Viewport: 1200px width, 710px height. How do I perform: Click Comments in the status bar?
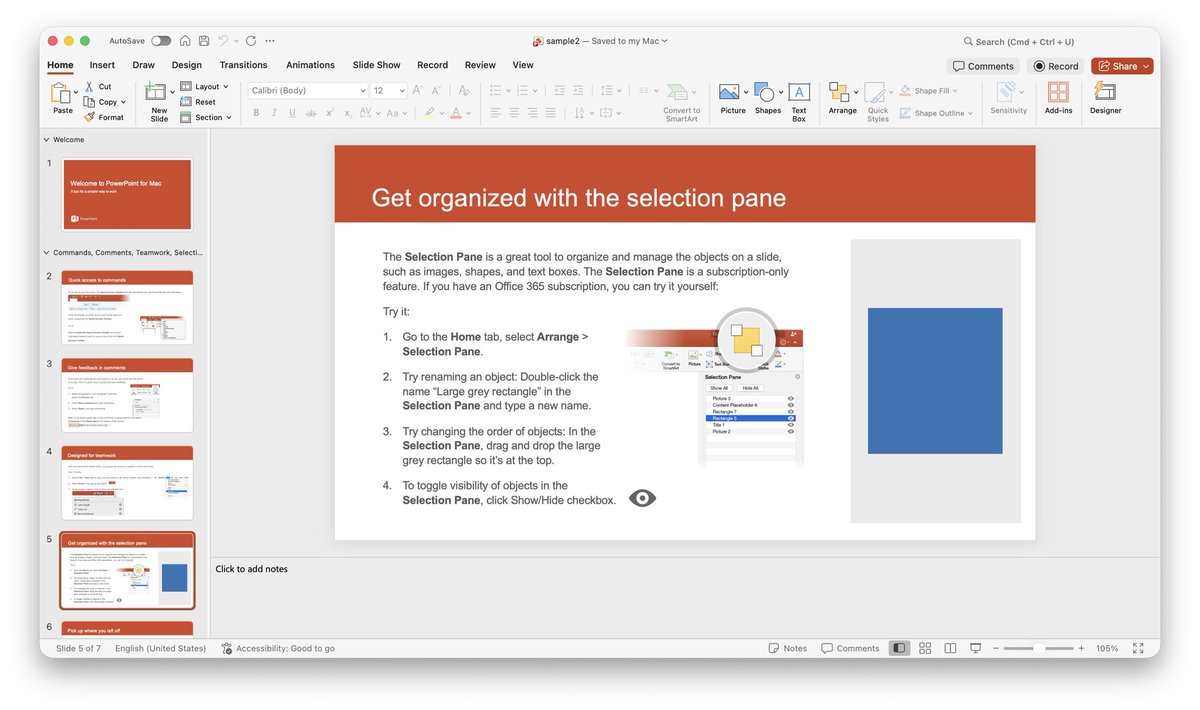(850, 648)
